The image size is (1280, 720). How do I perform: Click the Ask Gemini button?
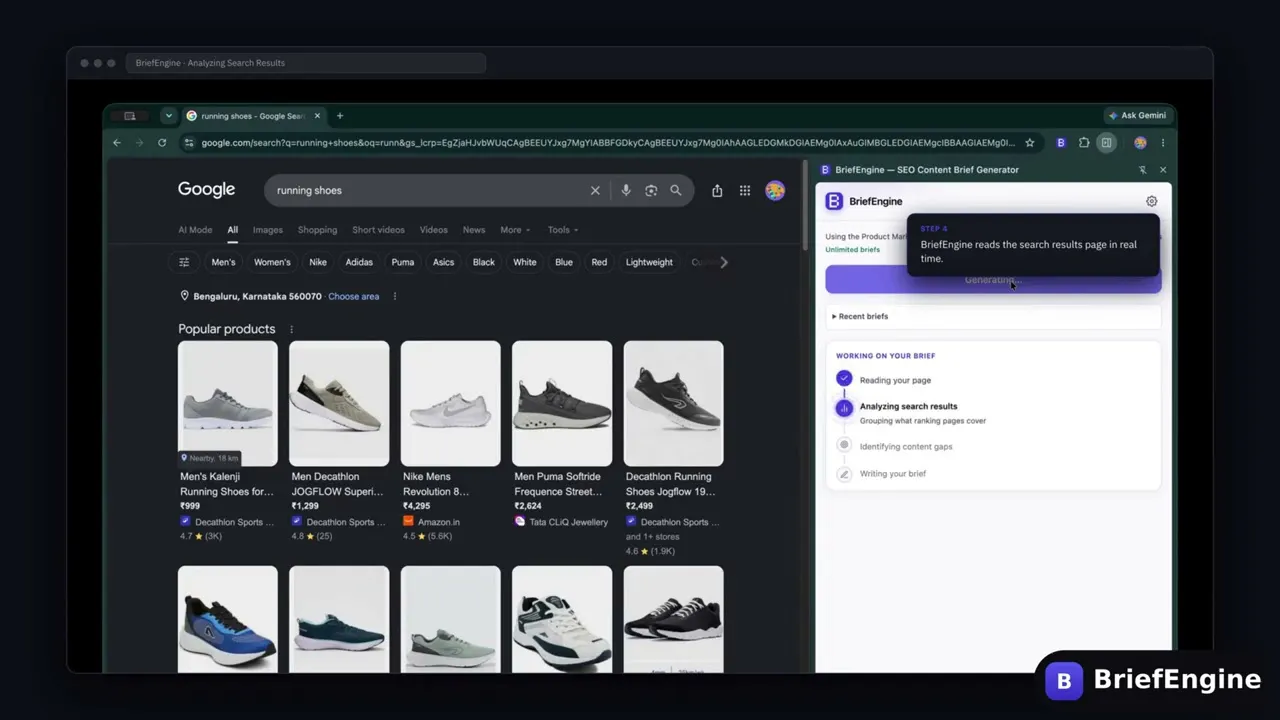(1137, 116)
